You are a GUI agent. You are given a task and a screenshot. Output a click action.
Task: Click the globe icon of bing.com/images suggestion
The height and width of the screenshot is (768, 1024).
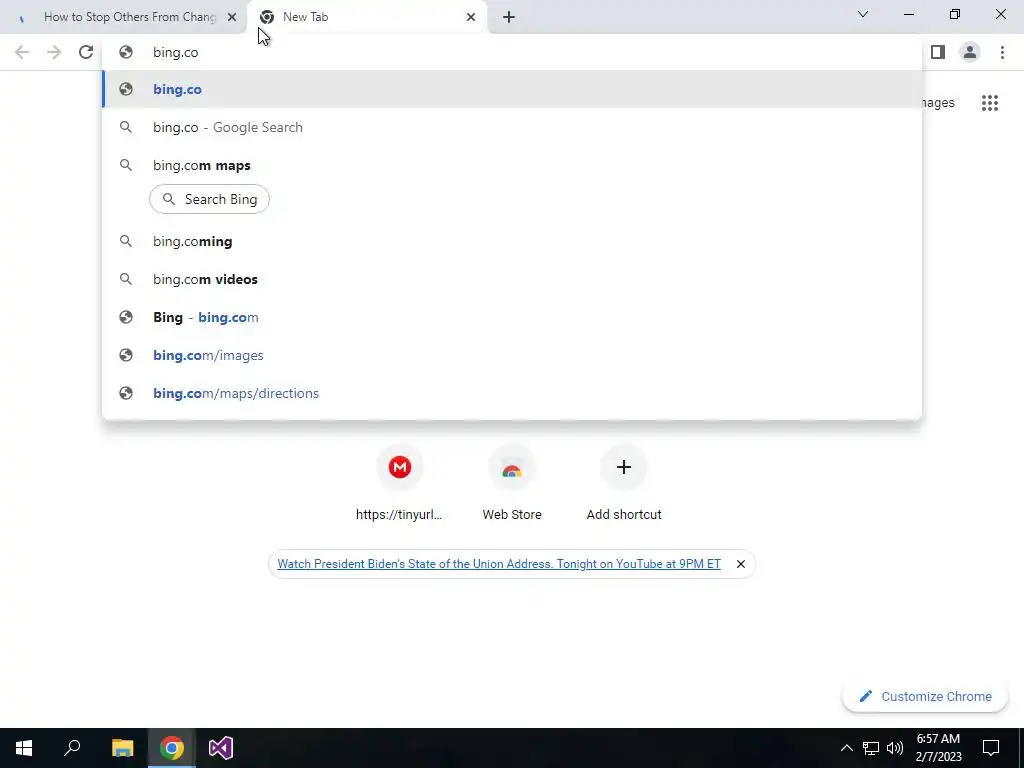[126, 355]
